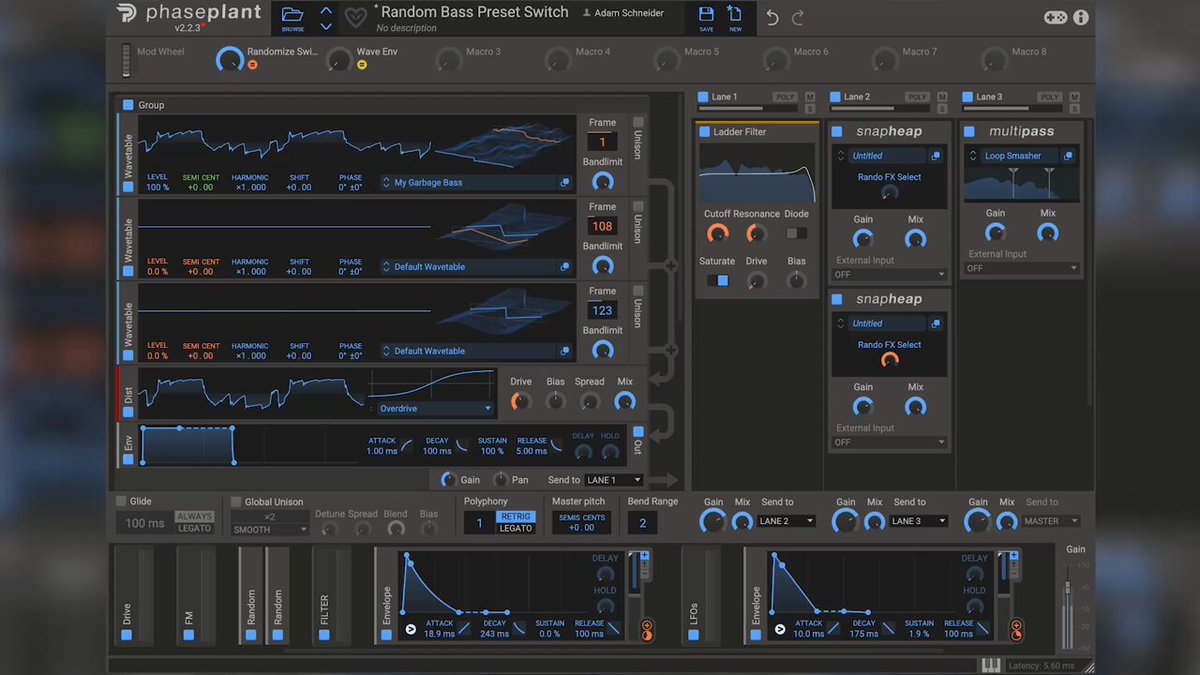Toggle the Group enable checkbox
Viewport: 1200px width, 675px height.
point(128,105)
